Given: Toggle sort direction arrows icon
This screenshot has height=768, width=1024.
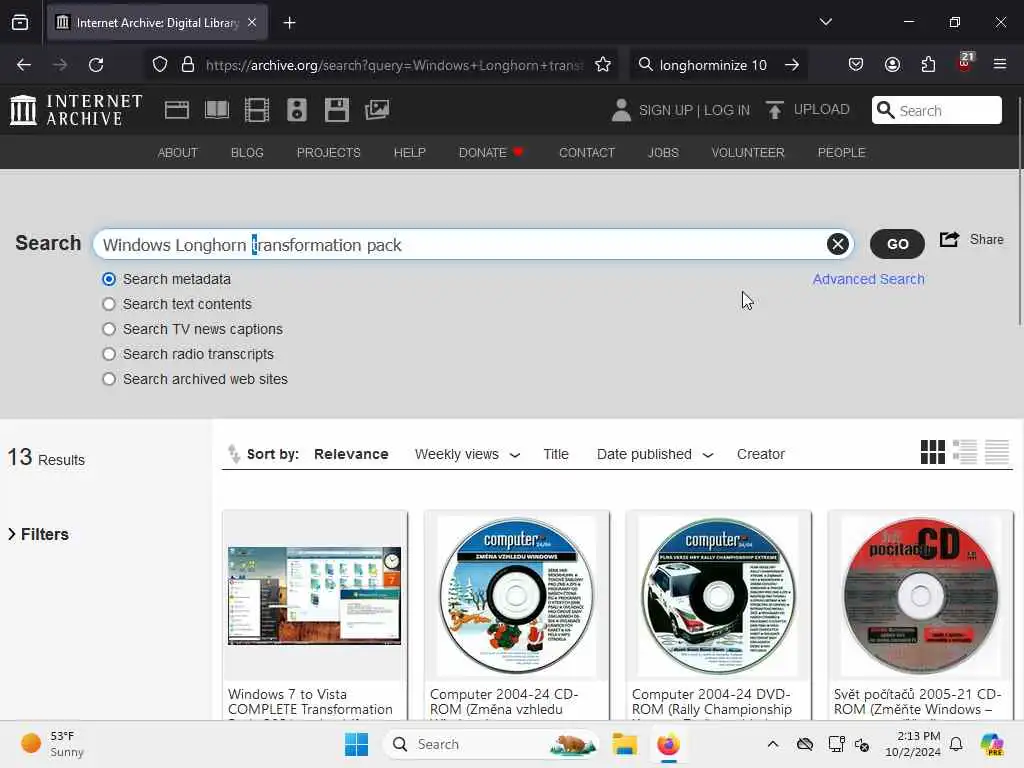Looking at the screenshot, I should 234,453.
